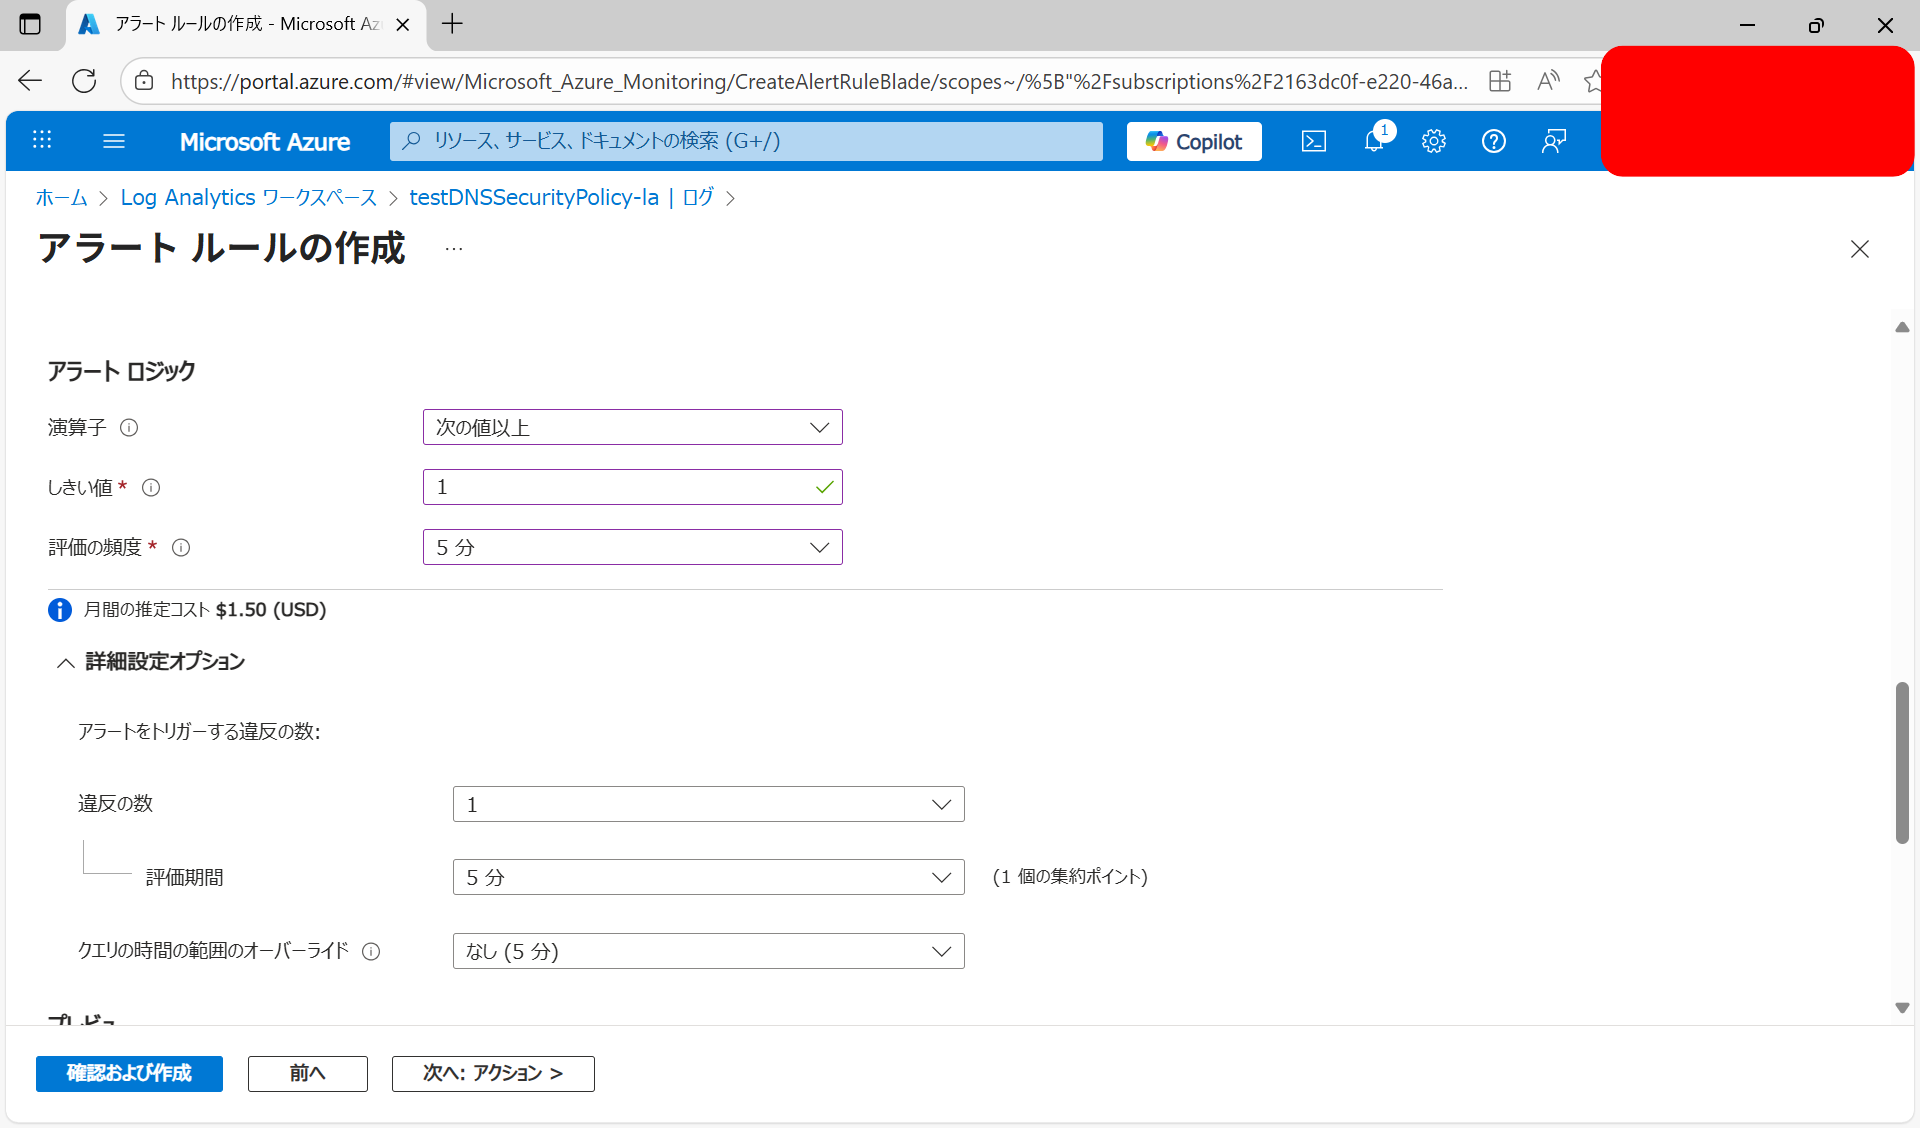Open the 評価期間 dropdown
Screen dimensions: 1920x1128
[708, 877]
